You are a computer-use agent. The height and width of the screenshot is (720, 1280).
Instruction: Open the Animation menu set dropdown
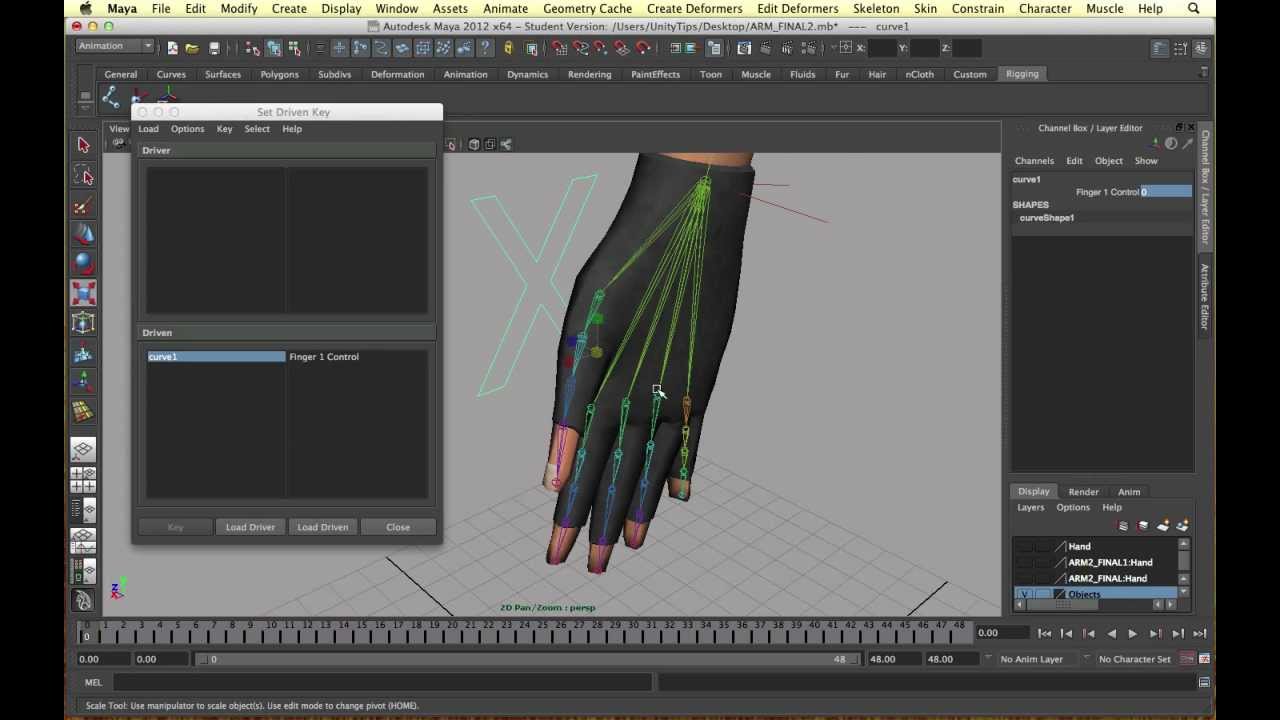[x=114, y=46]
